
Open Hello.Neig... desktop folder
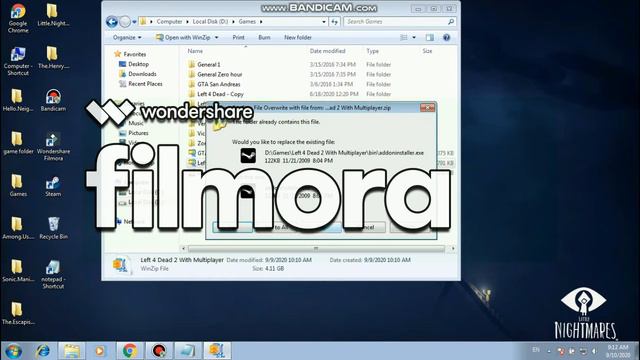point(18,100)
